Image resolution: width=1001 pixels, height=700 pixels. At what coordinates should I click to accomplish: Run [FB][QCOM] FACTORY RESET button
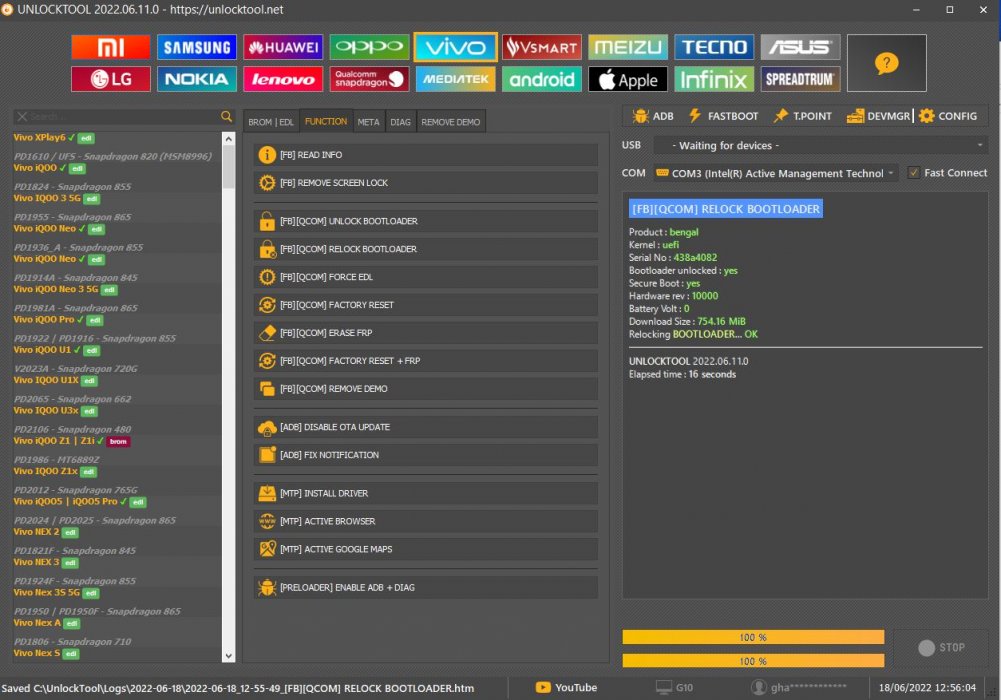pyautogui.click(x=426, y=305)
